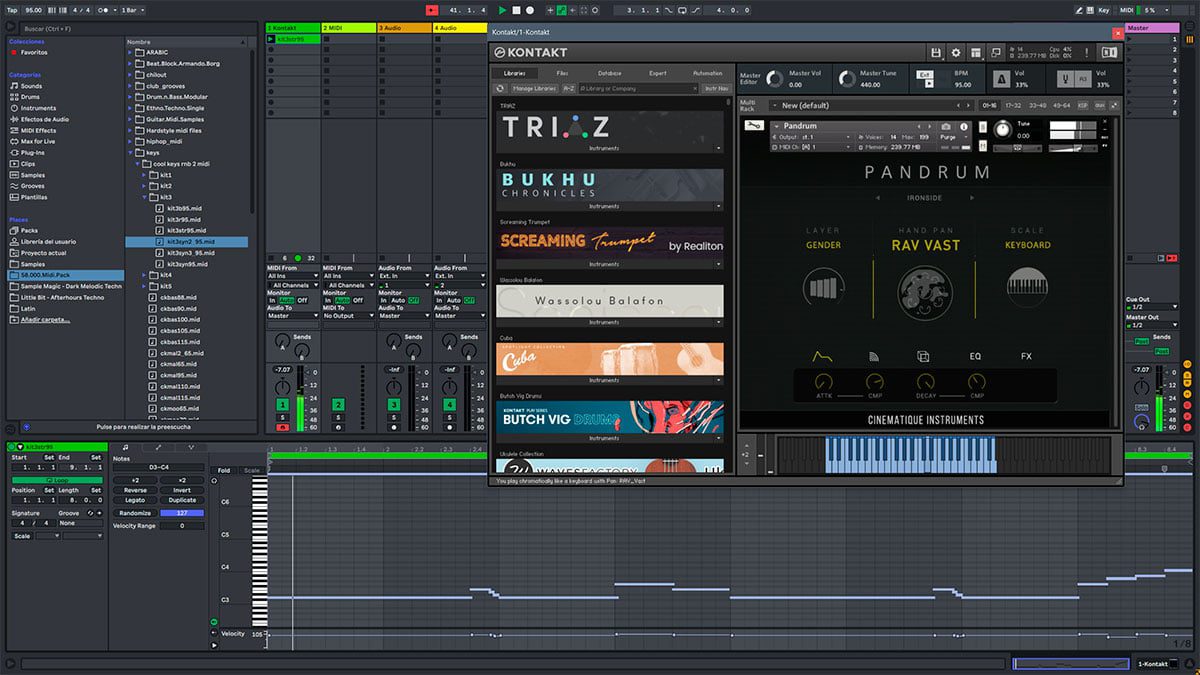
Task: Click Kontakt metronome icon
Action: coord(1002,79)
